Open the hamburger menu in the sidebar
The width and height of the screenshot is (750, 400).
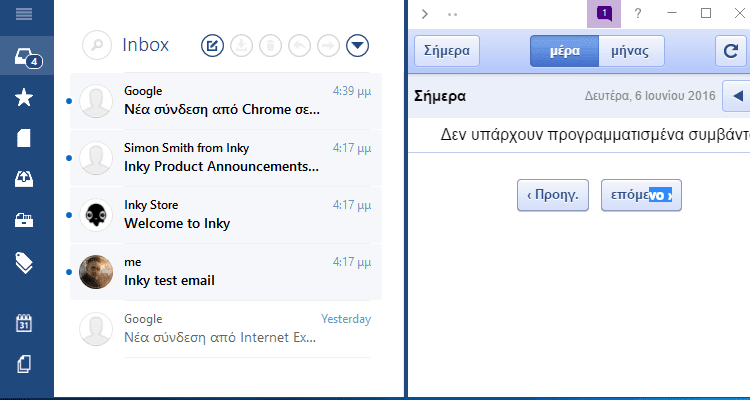(24, 14)
